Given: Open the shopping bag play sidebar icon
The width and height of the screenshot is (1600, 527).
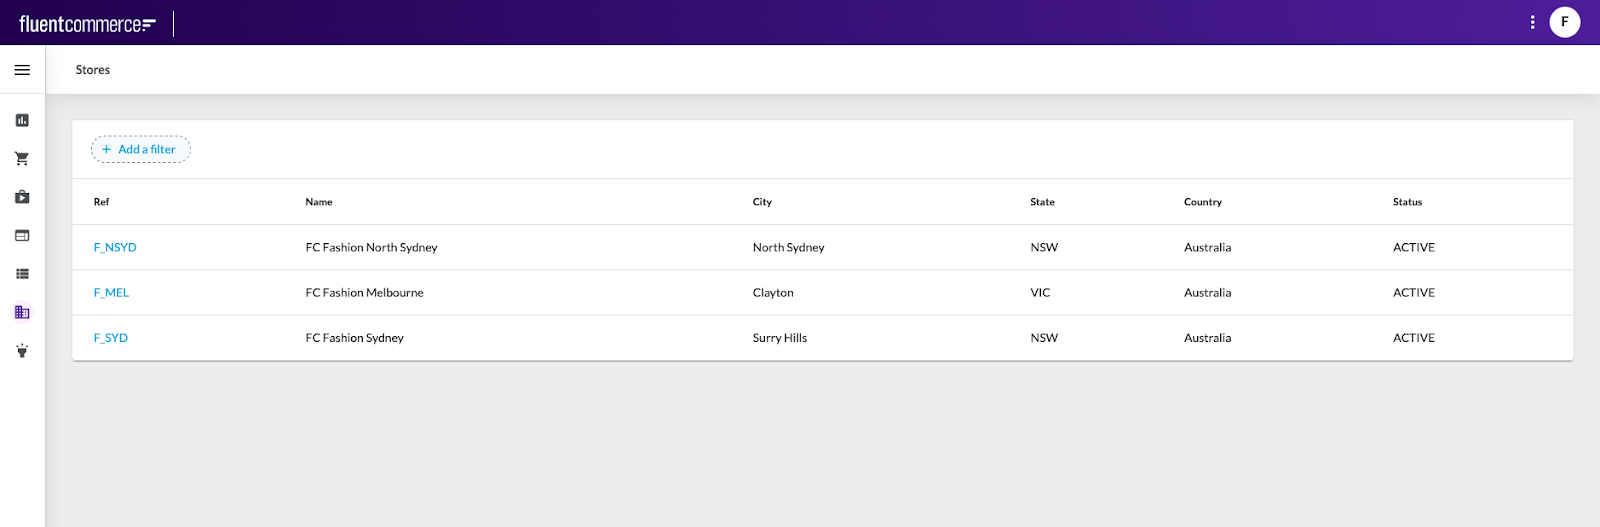Looking at the screenshot, I should (x=22, y=197).
